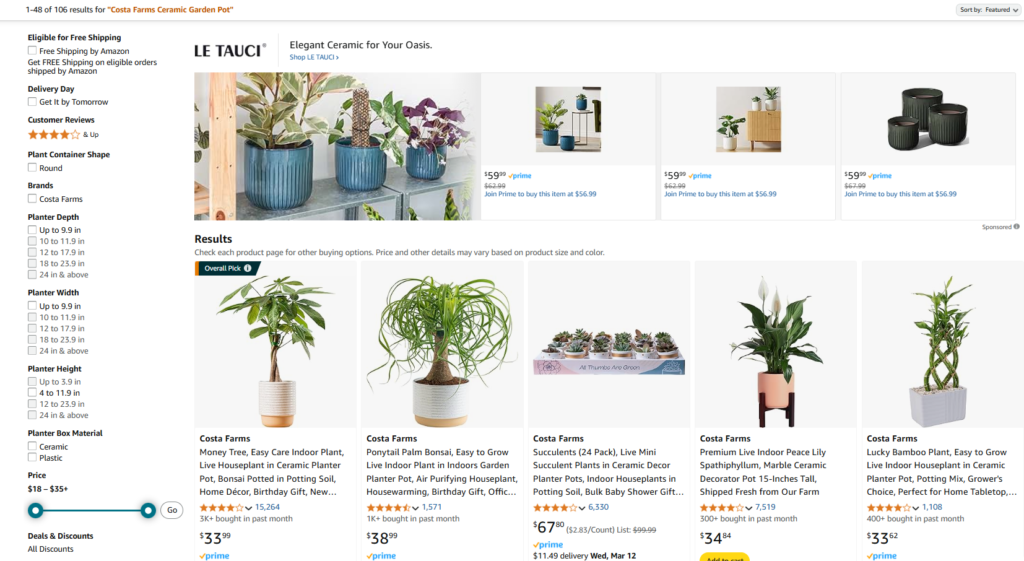
Task: Click the Overall Pick info icon
Action: (248, 268)
